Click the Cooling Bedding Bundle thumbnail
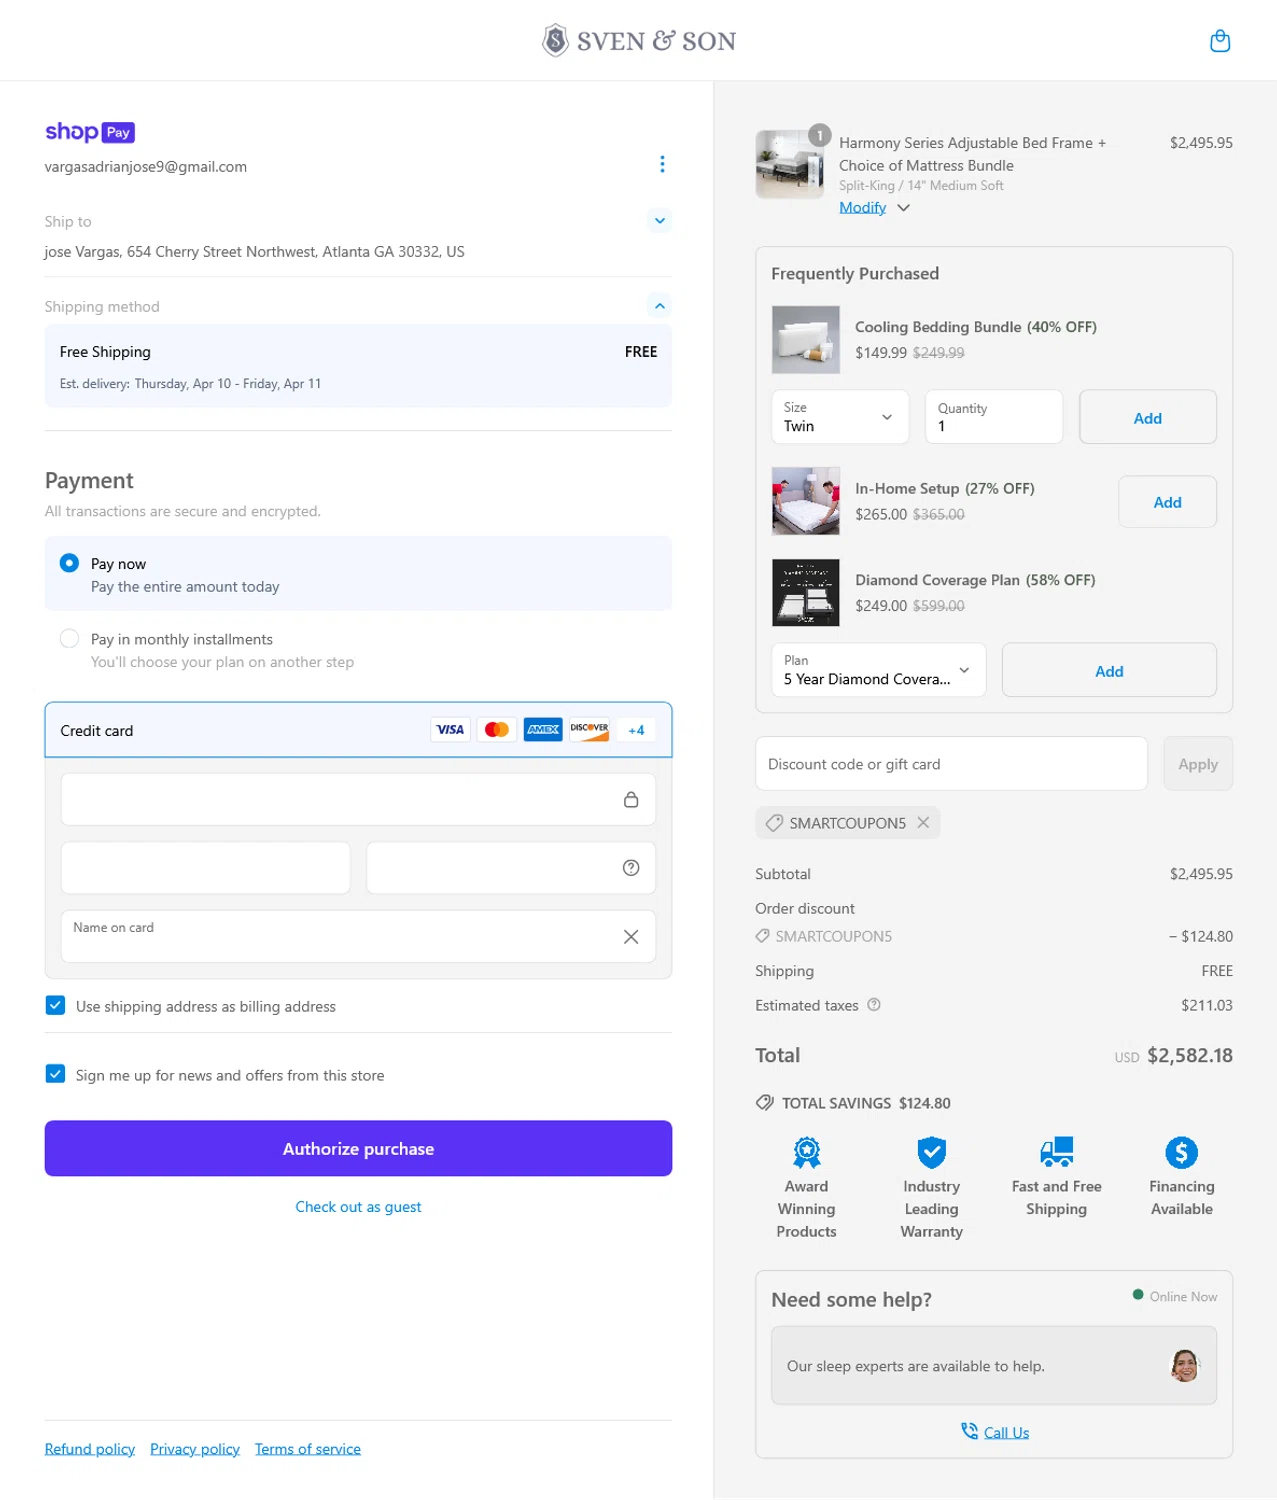The width and height of the screenshot is (1277, 1500). [806, 340]
